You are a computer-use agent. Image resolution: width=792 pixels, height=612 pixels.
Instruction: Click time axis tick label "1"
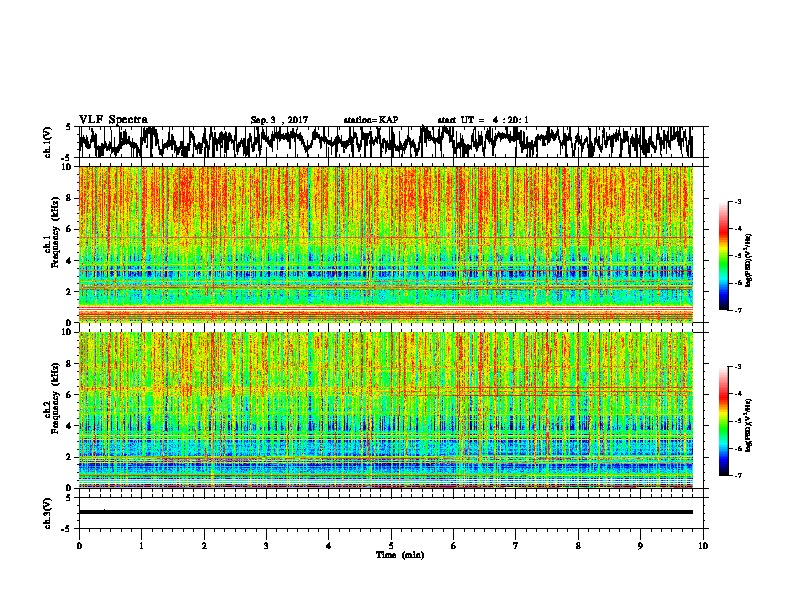click(x=141, y=546)
